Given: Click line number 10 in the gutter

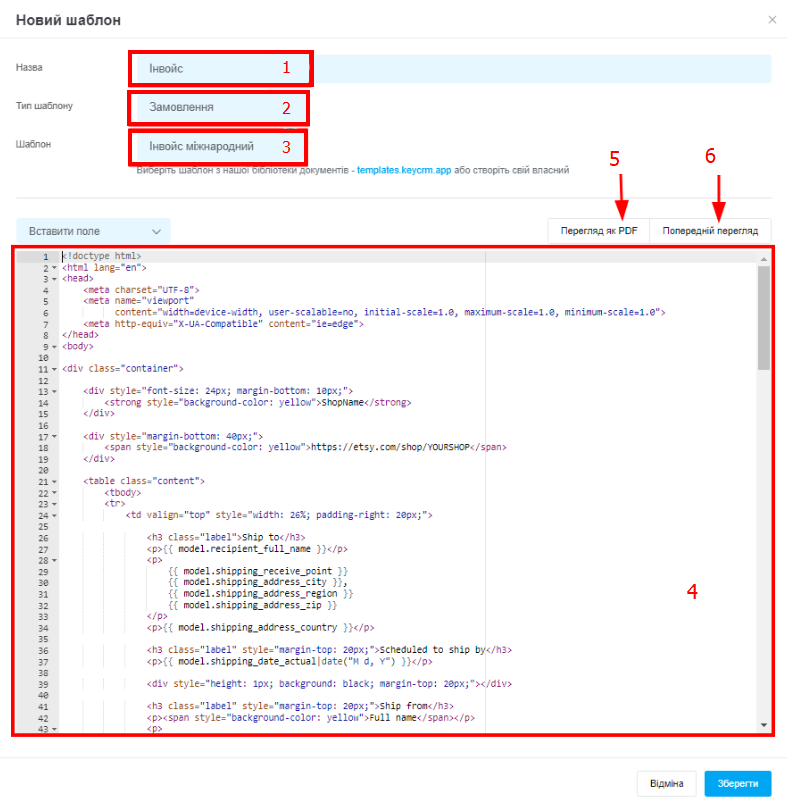Looking at the screenshot, I should [43, 358].
